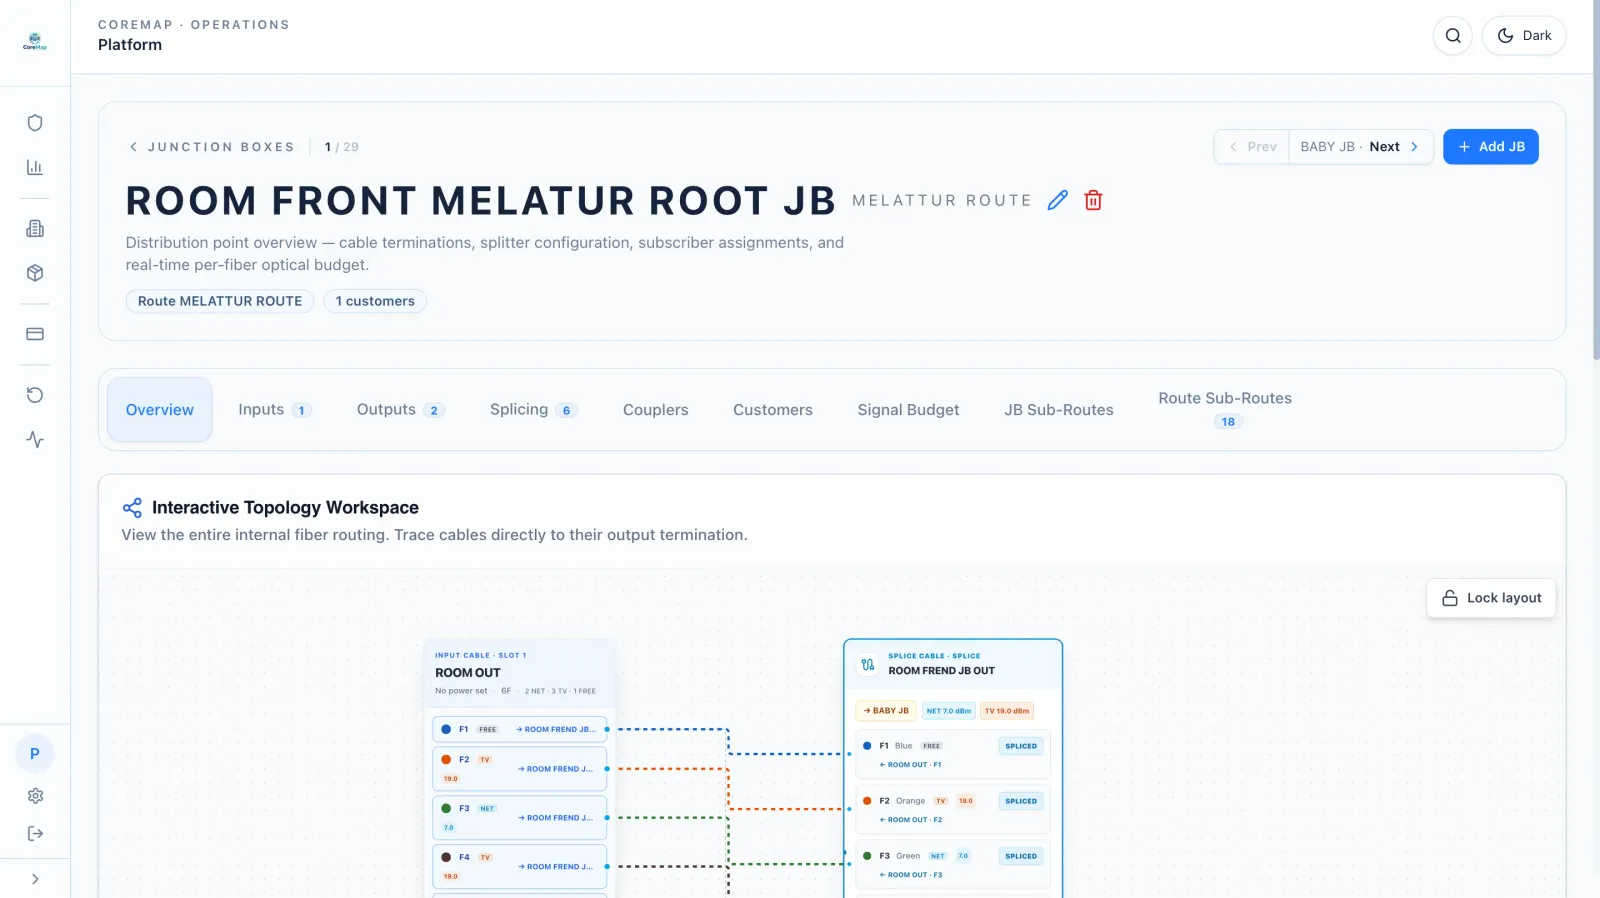Open the Customers tab
The image size is (1600, 898).
(x=773, y=410)
